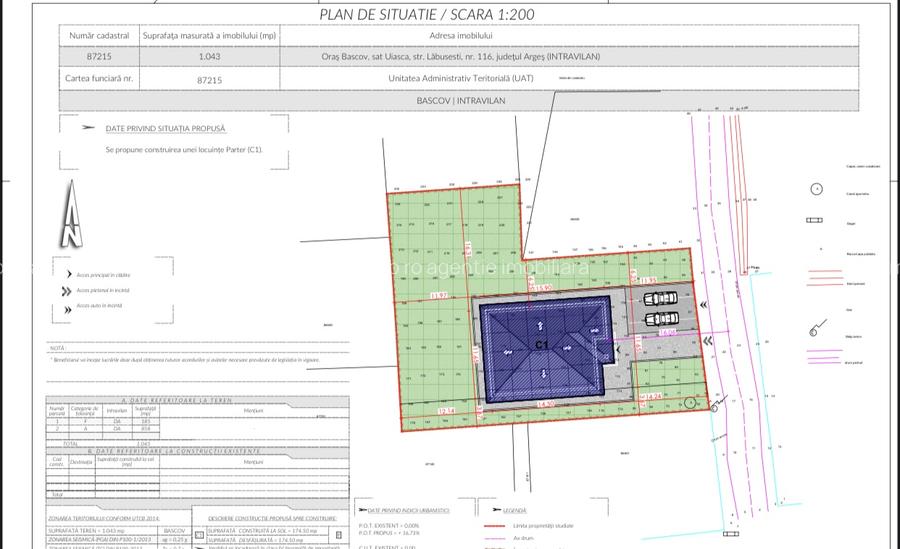Click the 16.06 magenta dimension label
900x549 pixels.
point(668,333)
